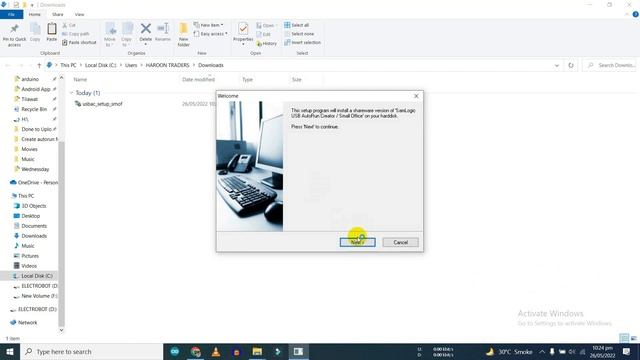
Task: Switch to the Home ribbon tab
Action: (x=35, y=14)
